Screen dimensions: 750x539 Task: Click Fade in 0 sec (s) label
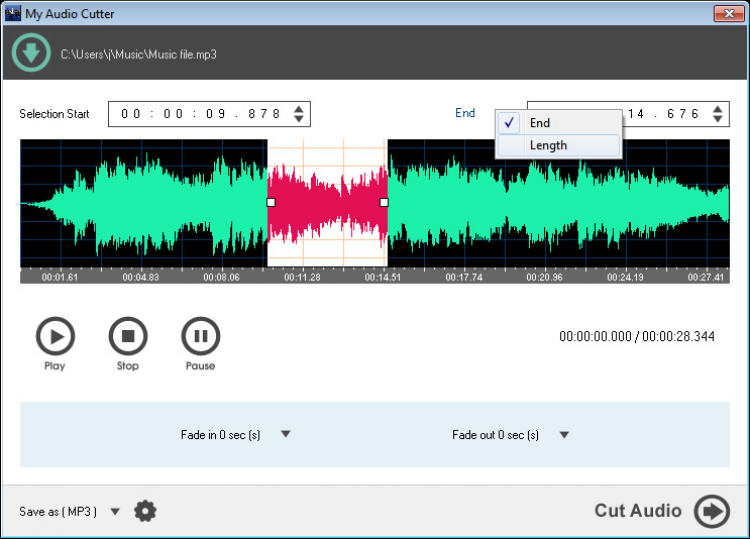(x=221, y=435)
